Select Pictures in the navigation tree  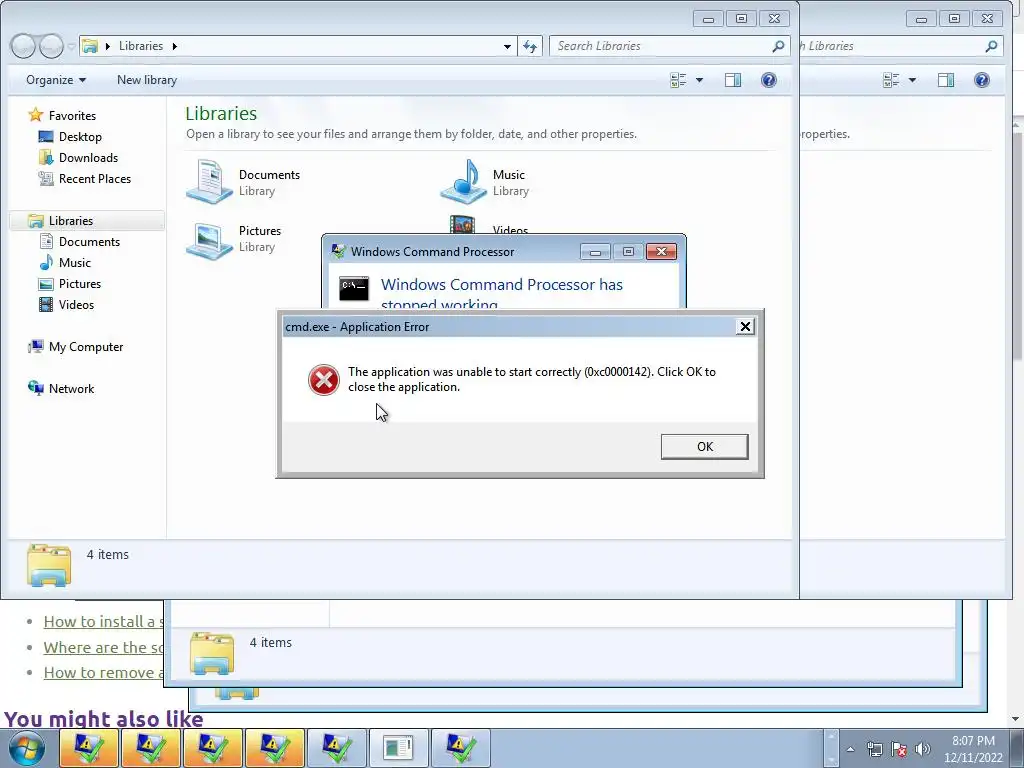tap(80, 283)
